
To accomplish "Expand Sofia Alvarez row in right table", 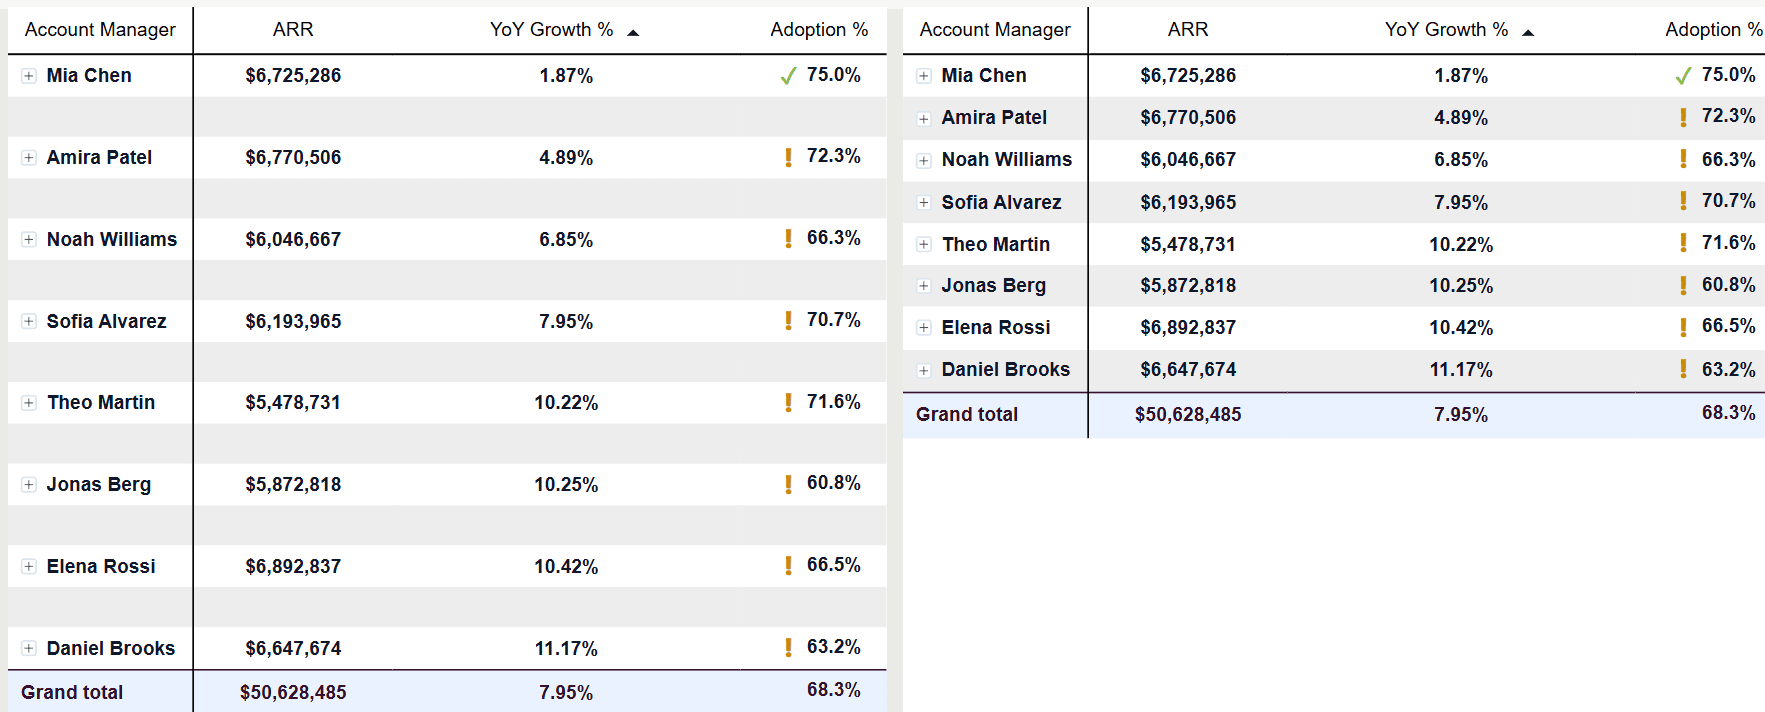I will (924, 203).
